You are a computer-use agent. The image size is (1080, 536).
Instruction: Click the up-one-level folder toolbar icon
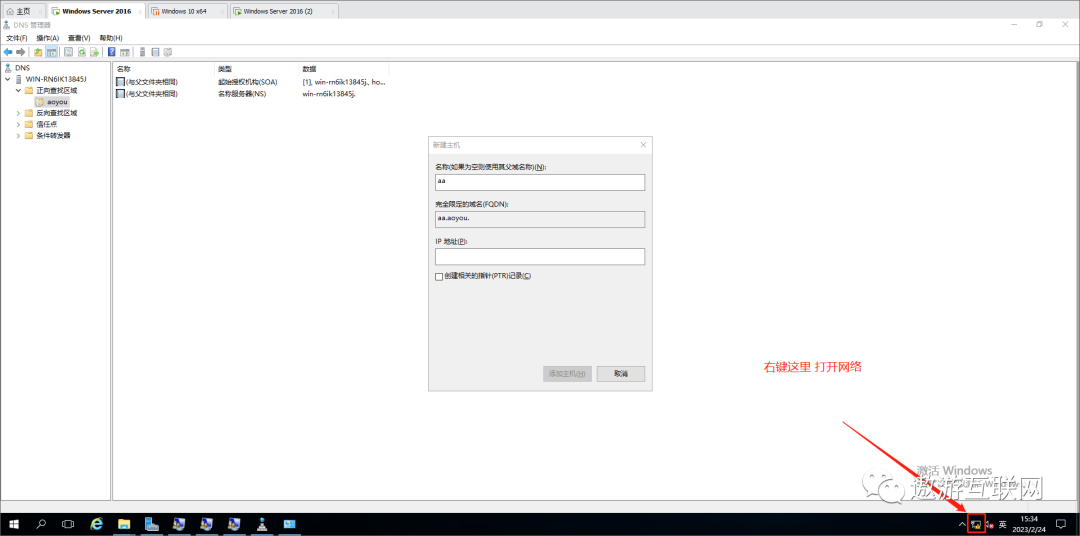tap(38, 52)
